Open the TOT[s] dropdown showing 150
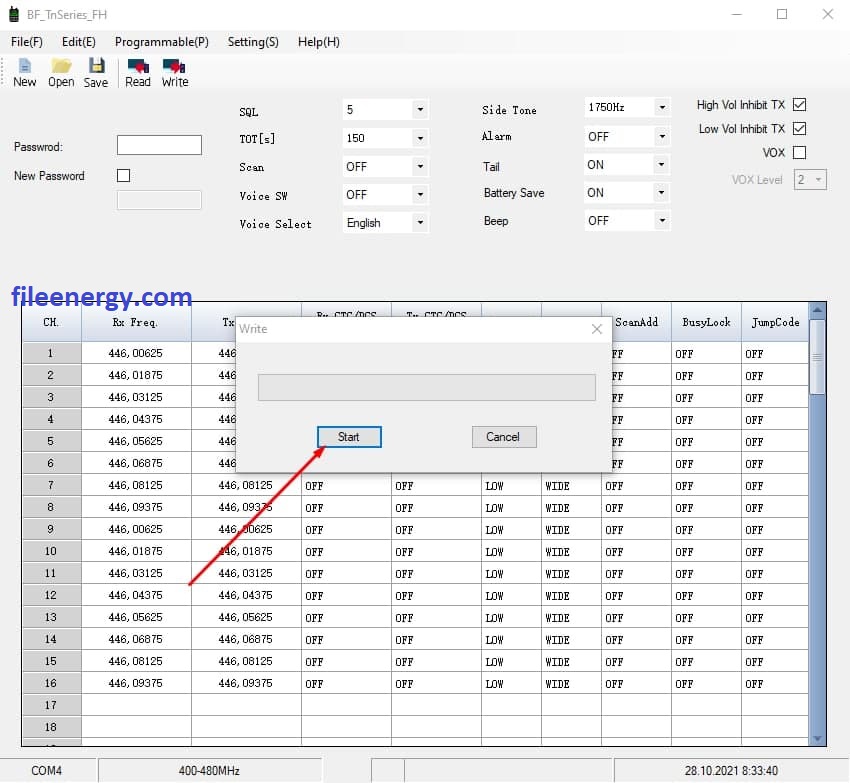The width and height of the screenshot is (850, 783). click(420, 138)
